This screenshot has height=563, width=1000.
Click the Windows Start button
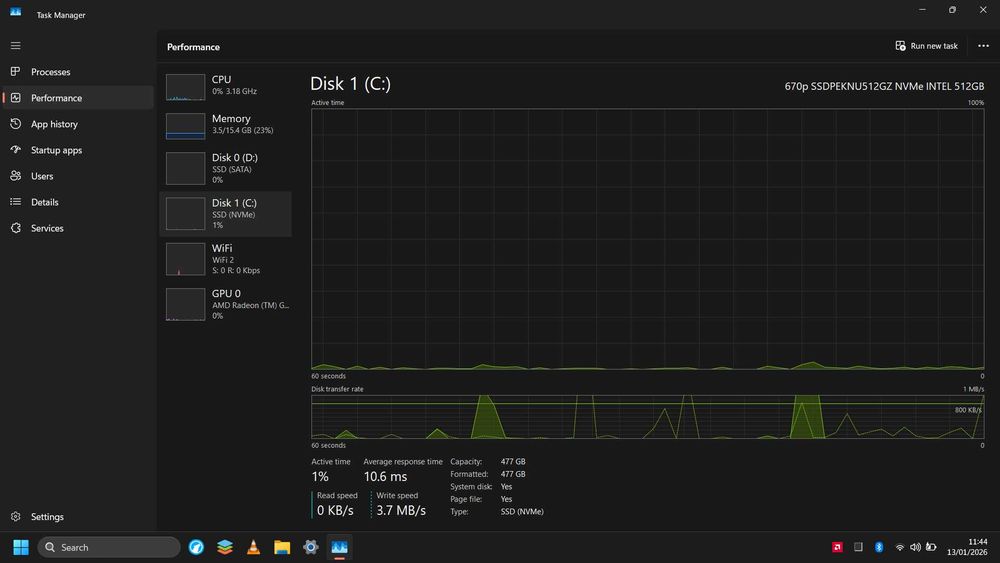[x=21, y=547]
